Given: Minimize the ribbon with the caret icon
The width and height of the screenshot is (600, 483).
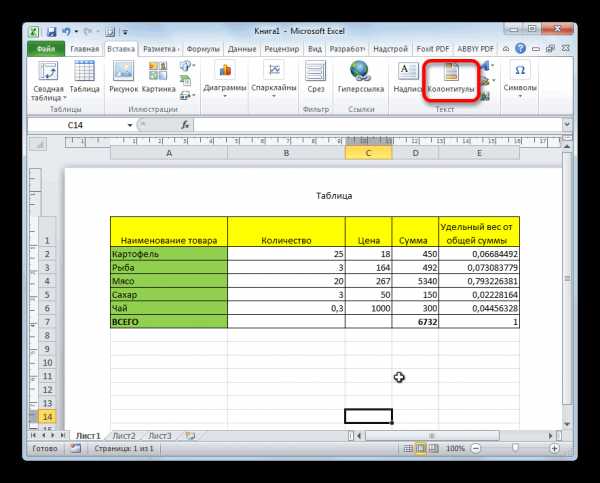Looking at the screenshot, I should (x=506, y=49).
